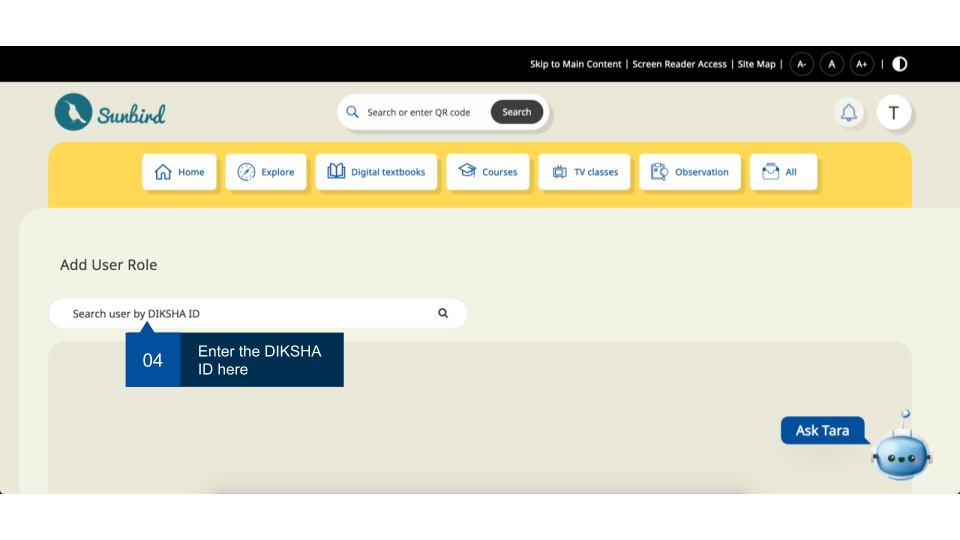This screenshot has width=960, height=540.
Task: Open the Site Map link
Action: point(756,64)
